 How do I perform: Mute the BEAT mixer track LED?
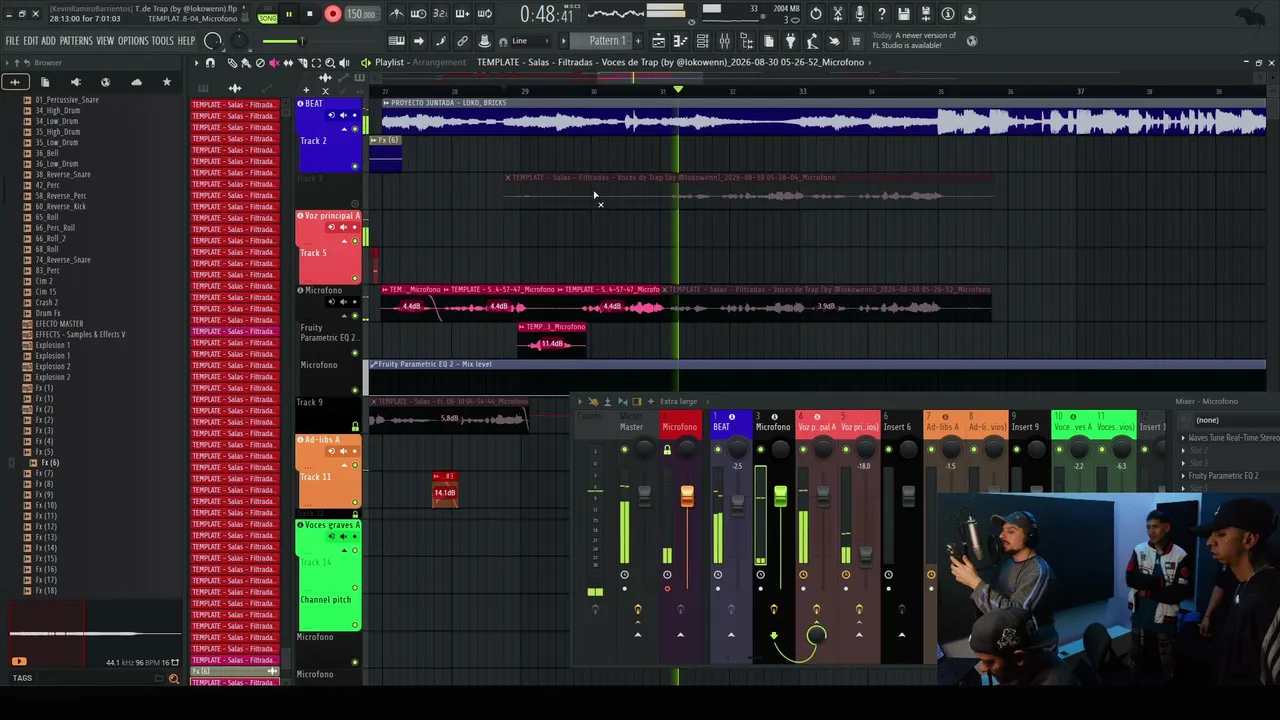tap(718, 450)
